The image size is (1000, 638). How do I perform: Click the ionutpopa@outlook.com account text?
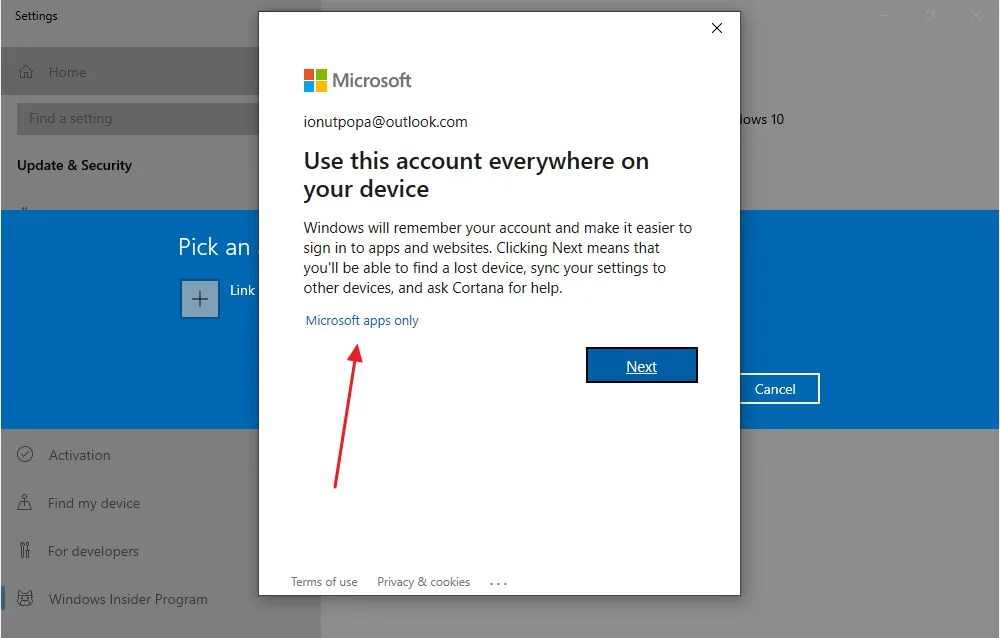click(x=385, y=122)
